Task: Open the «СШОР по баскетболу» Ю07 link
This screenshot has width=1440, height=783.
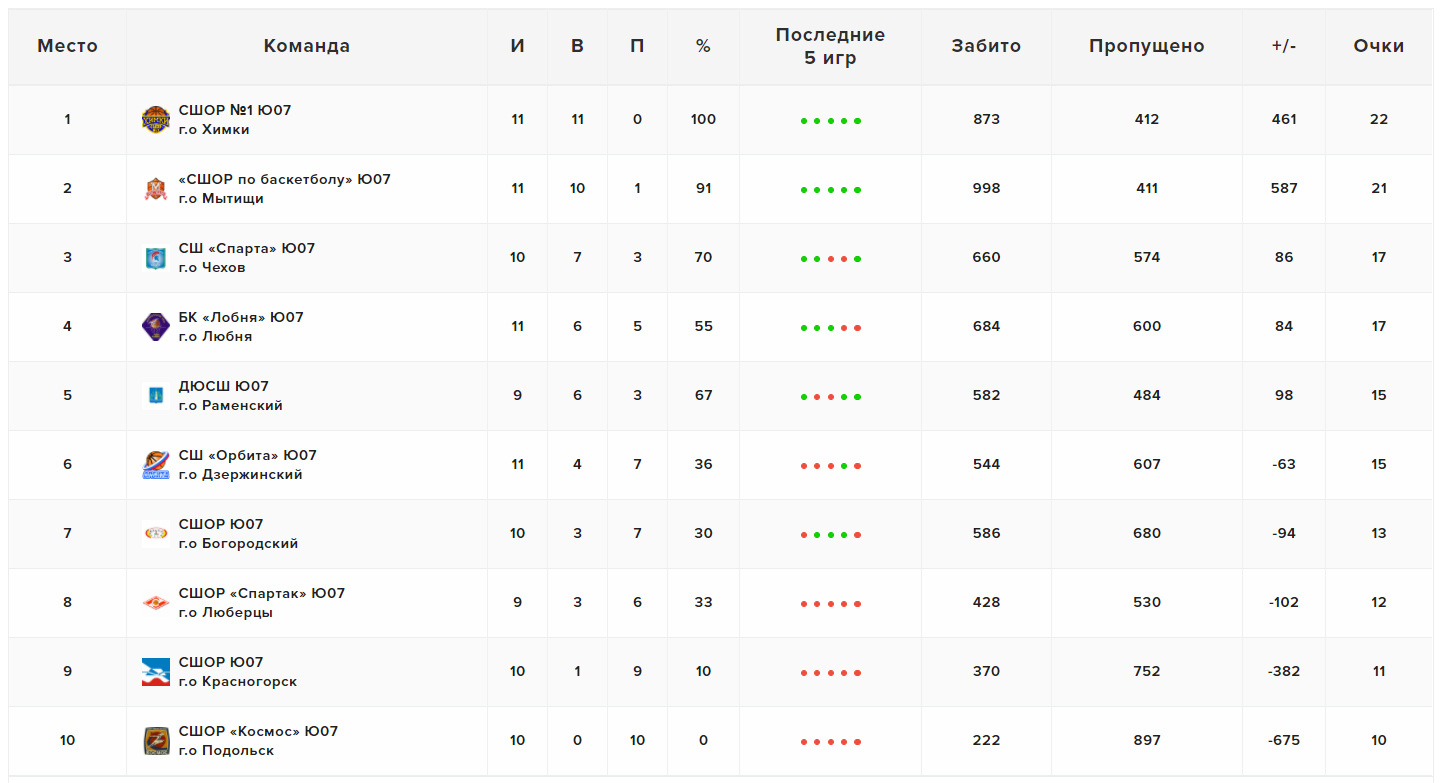Action: tap(284, 179)
